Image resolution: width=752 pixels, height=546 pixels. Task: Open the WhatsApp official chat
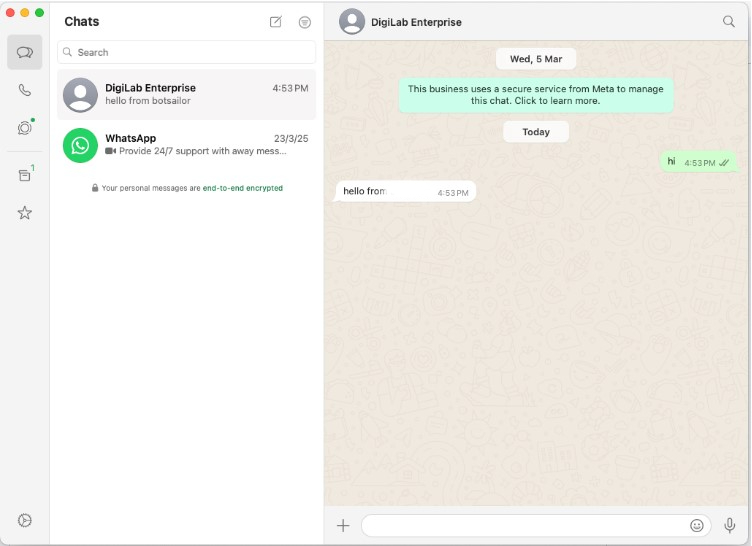(x=187, y=145)
